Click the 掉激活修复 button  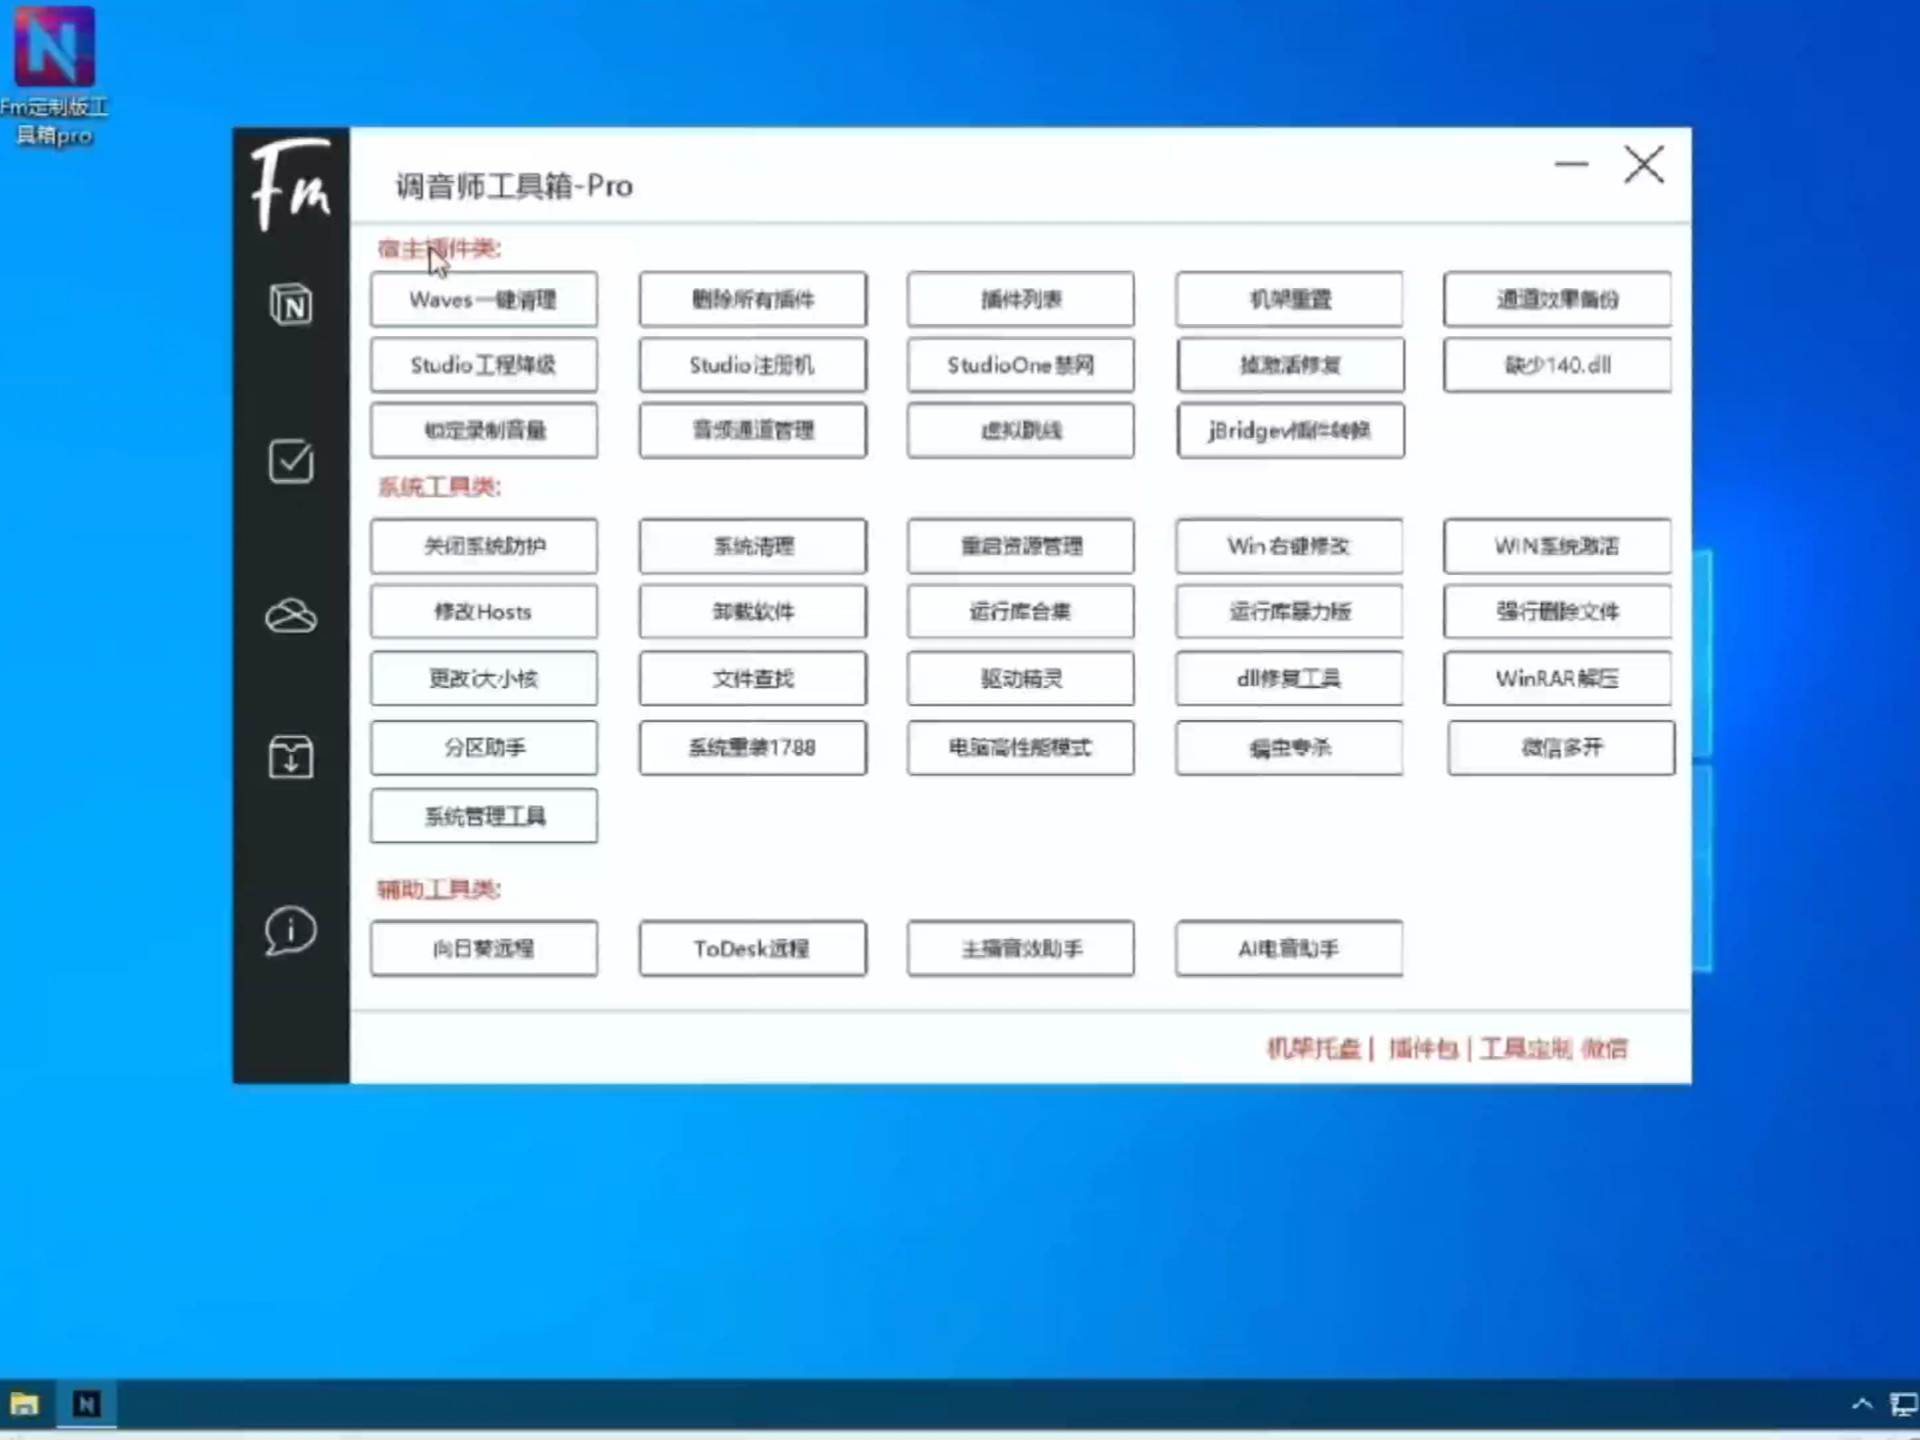[x=1290, y=365]
